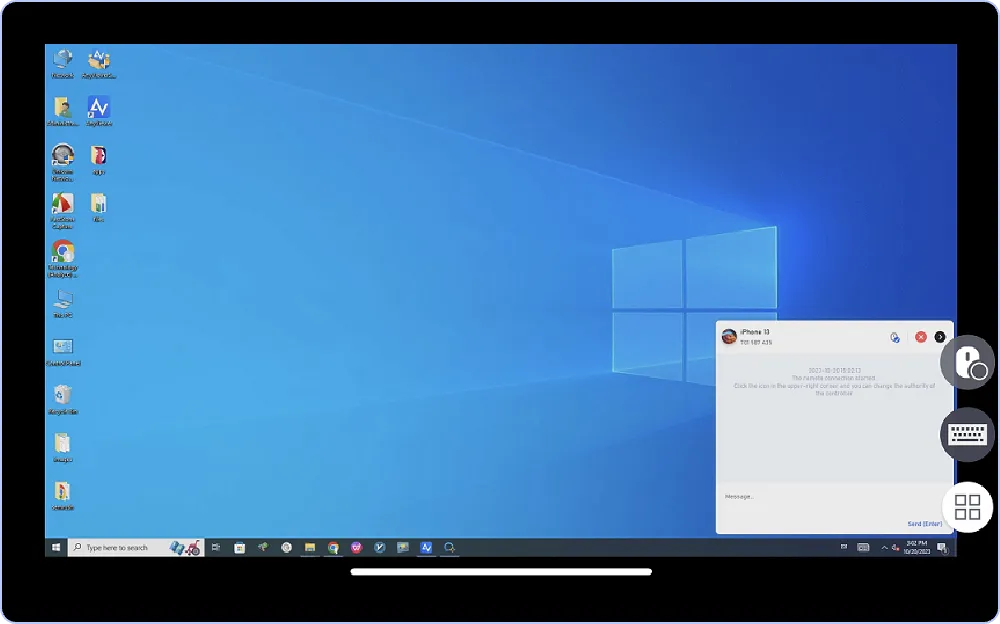This screenshot has height=624, width=1000.
Task: Click the permission settings icon in chat panel
Action: [895, 338]
